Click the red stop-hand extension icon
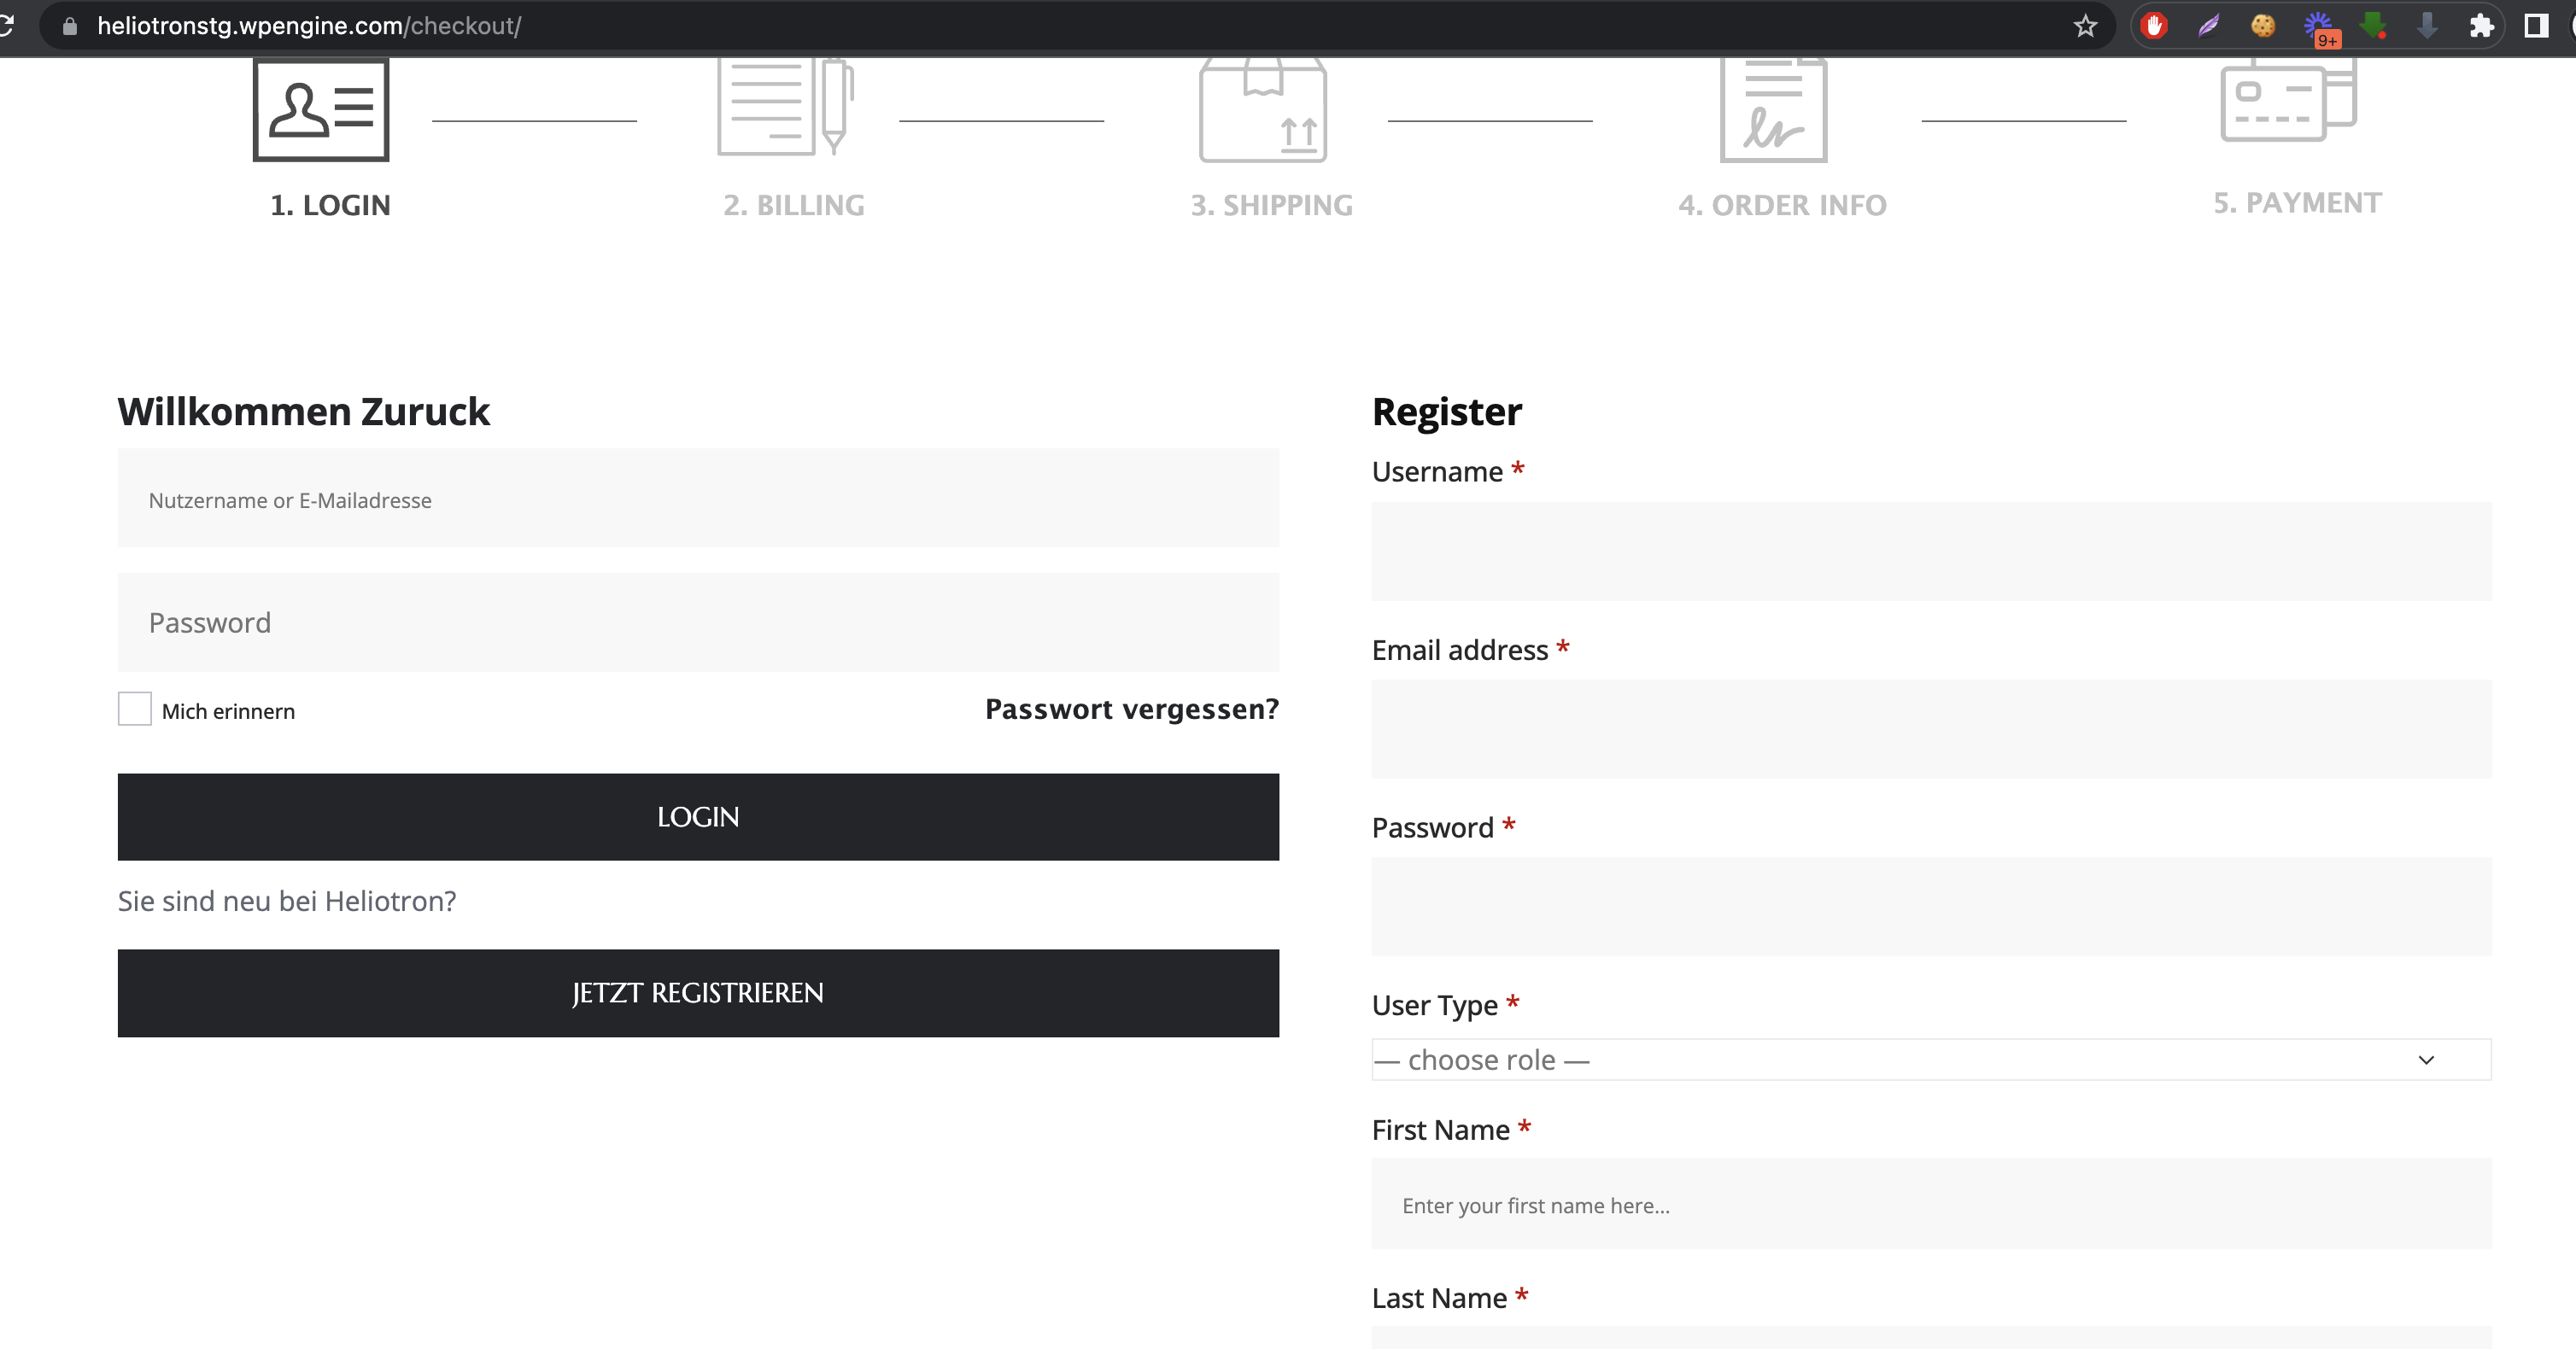 coord(2155,26)
